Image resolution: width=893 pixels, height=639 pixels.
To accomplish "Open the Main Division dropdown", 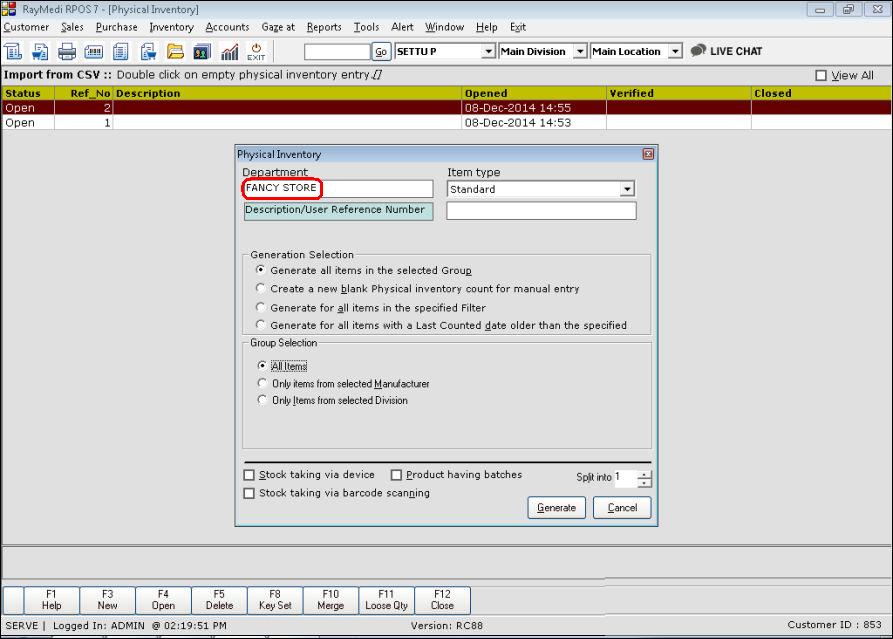I will (580, 51).
